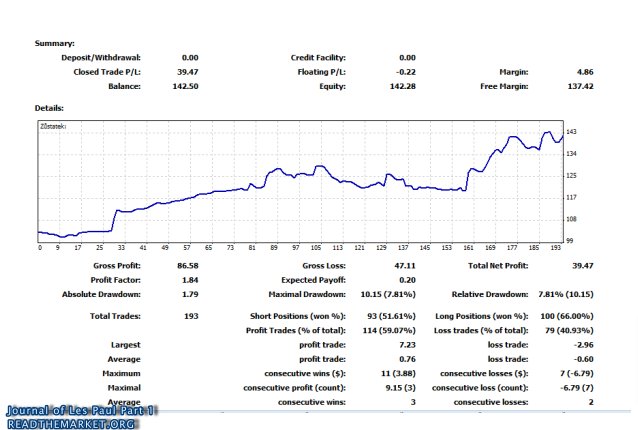The height and width of the screenshot is (430, 638).
Task: Select the Balance value 142.50
Action: (185, 87)
